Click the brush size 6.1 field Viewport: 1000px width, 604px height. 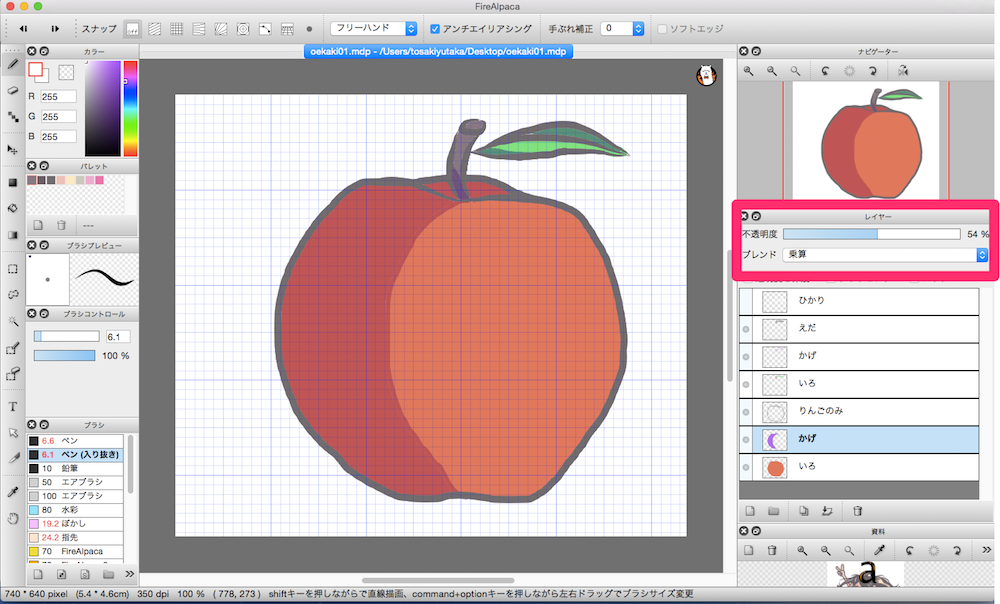pos(118,337)
